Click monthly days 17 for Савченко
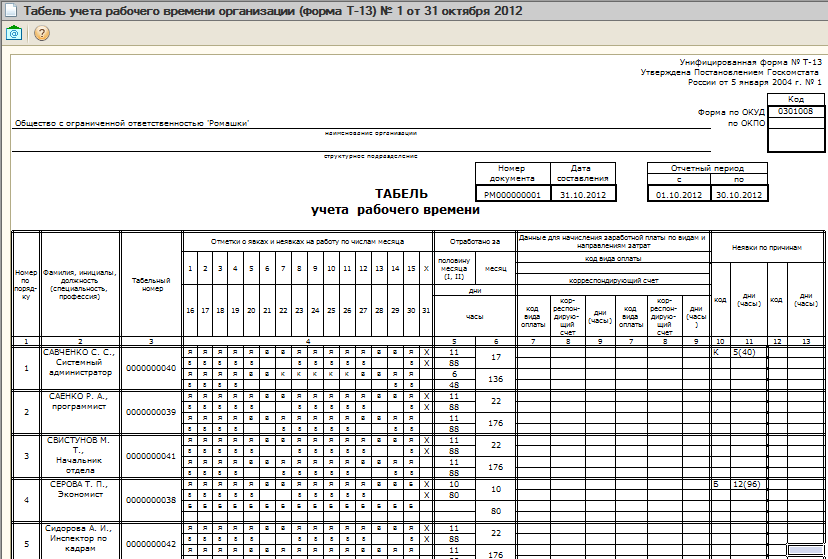Screen dimensions: 828x559 495,357
